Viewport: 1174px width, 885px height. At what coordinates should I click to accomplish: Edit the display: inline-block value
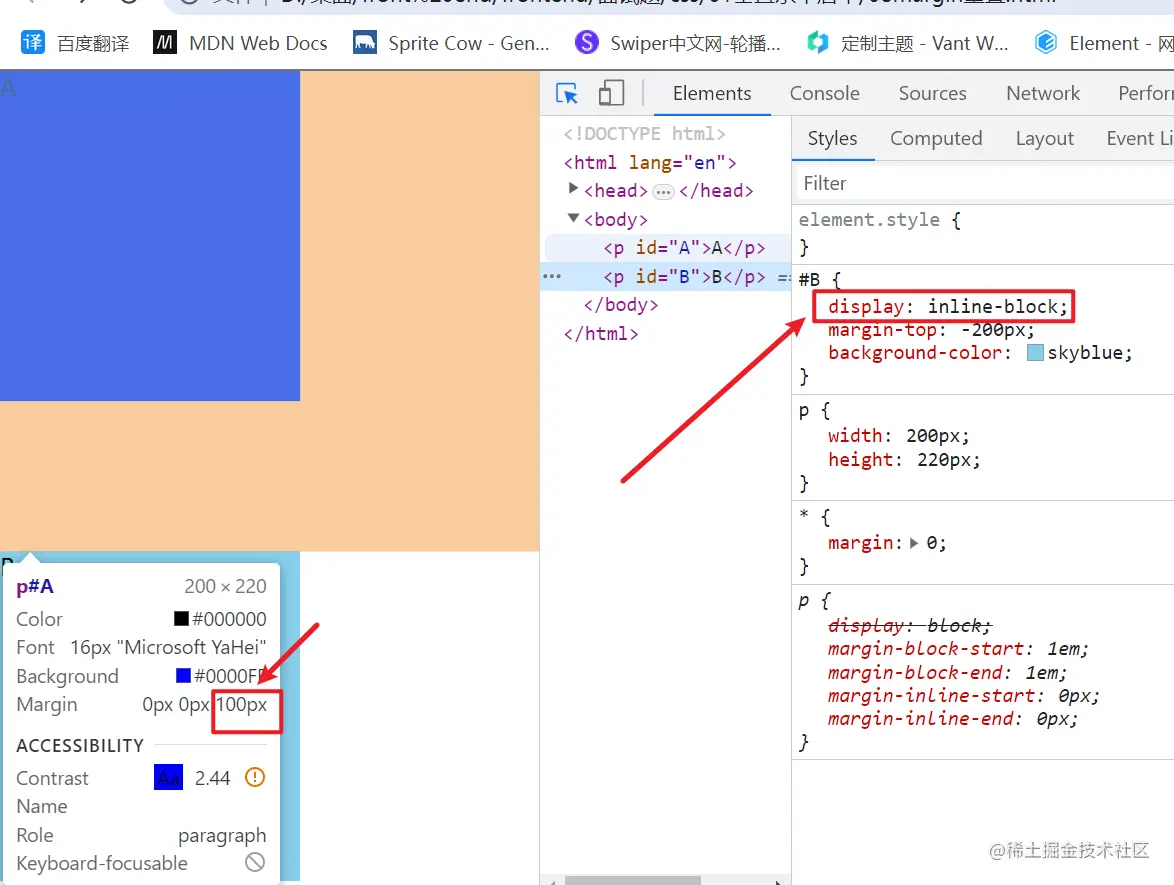tap(992, 306)
